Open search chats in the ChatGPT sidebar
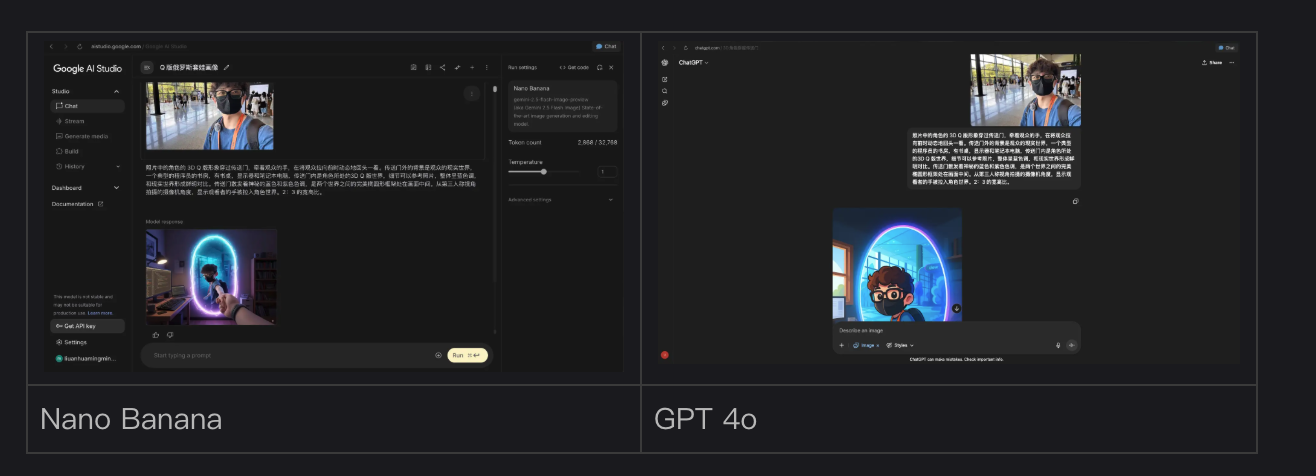The image size is (1316, 476). pyautogui.click(x=665, y=91)
